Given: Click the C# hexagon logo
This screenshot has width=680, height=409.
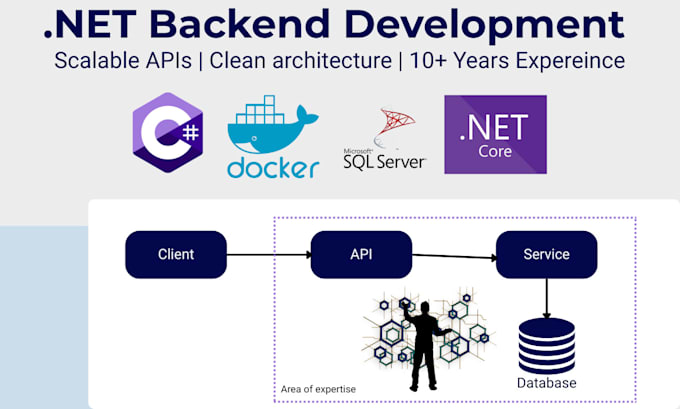Looking at the screenshot, I should (x=168, y=133).
